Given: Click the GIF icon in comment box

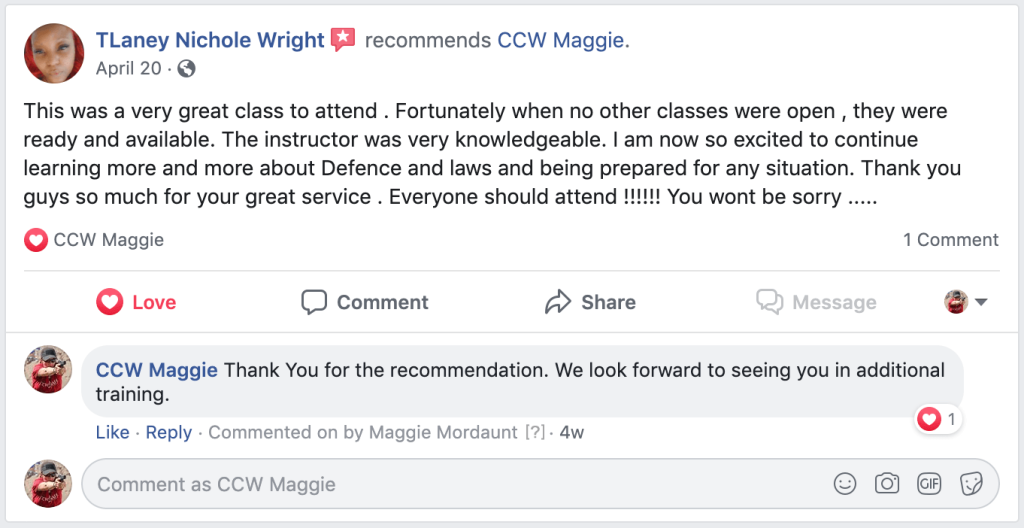Looking at the screenshot, I should coord(929,484).
